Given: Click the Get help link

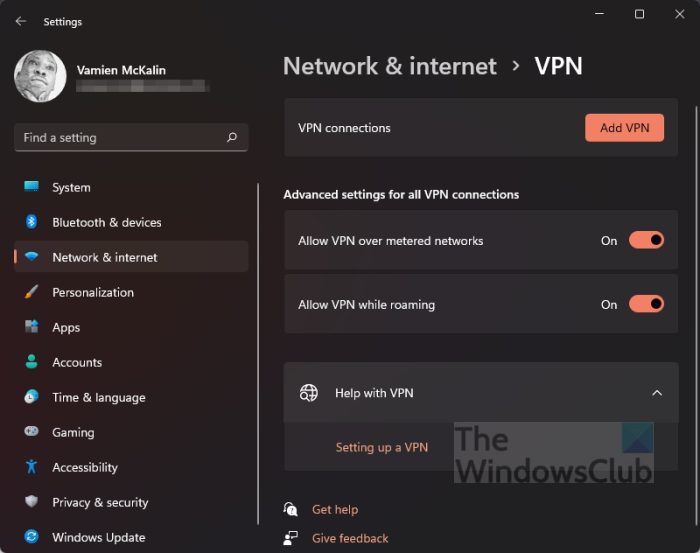Looking at the screenshot, I should click(334, 509).
